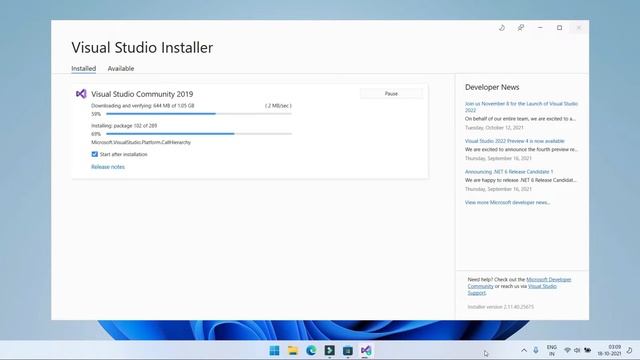
Task: Launch Microsoft Edge from the taskbar
Action: click(x=311, y=351)
